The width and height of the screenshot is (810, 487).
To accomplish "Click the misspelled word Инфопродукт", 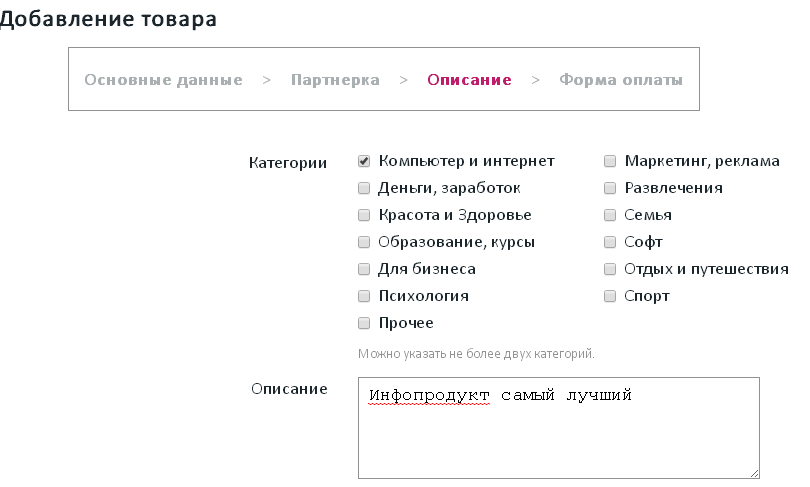I will 430,395.
